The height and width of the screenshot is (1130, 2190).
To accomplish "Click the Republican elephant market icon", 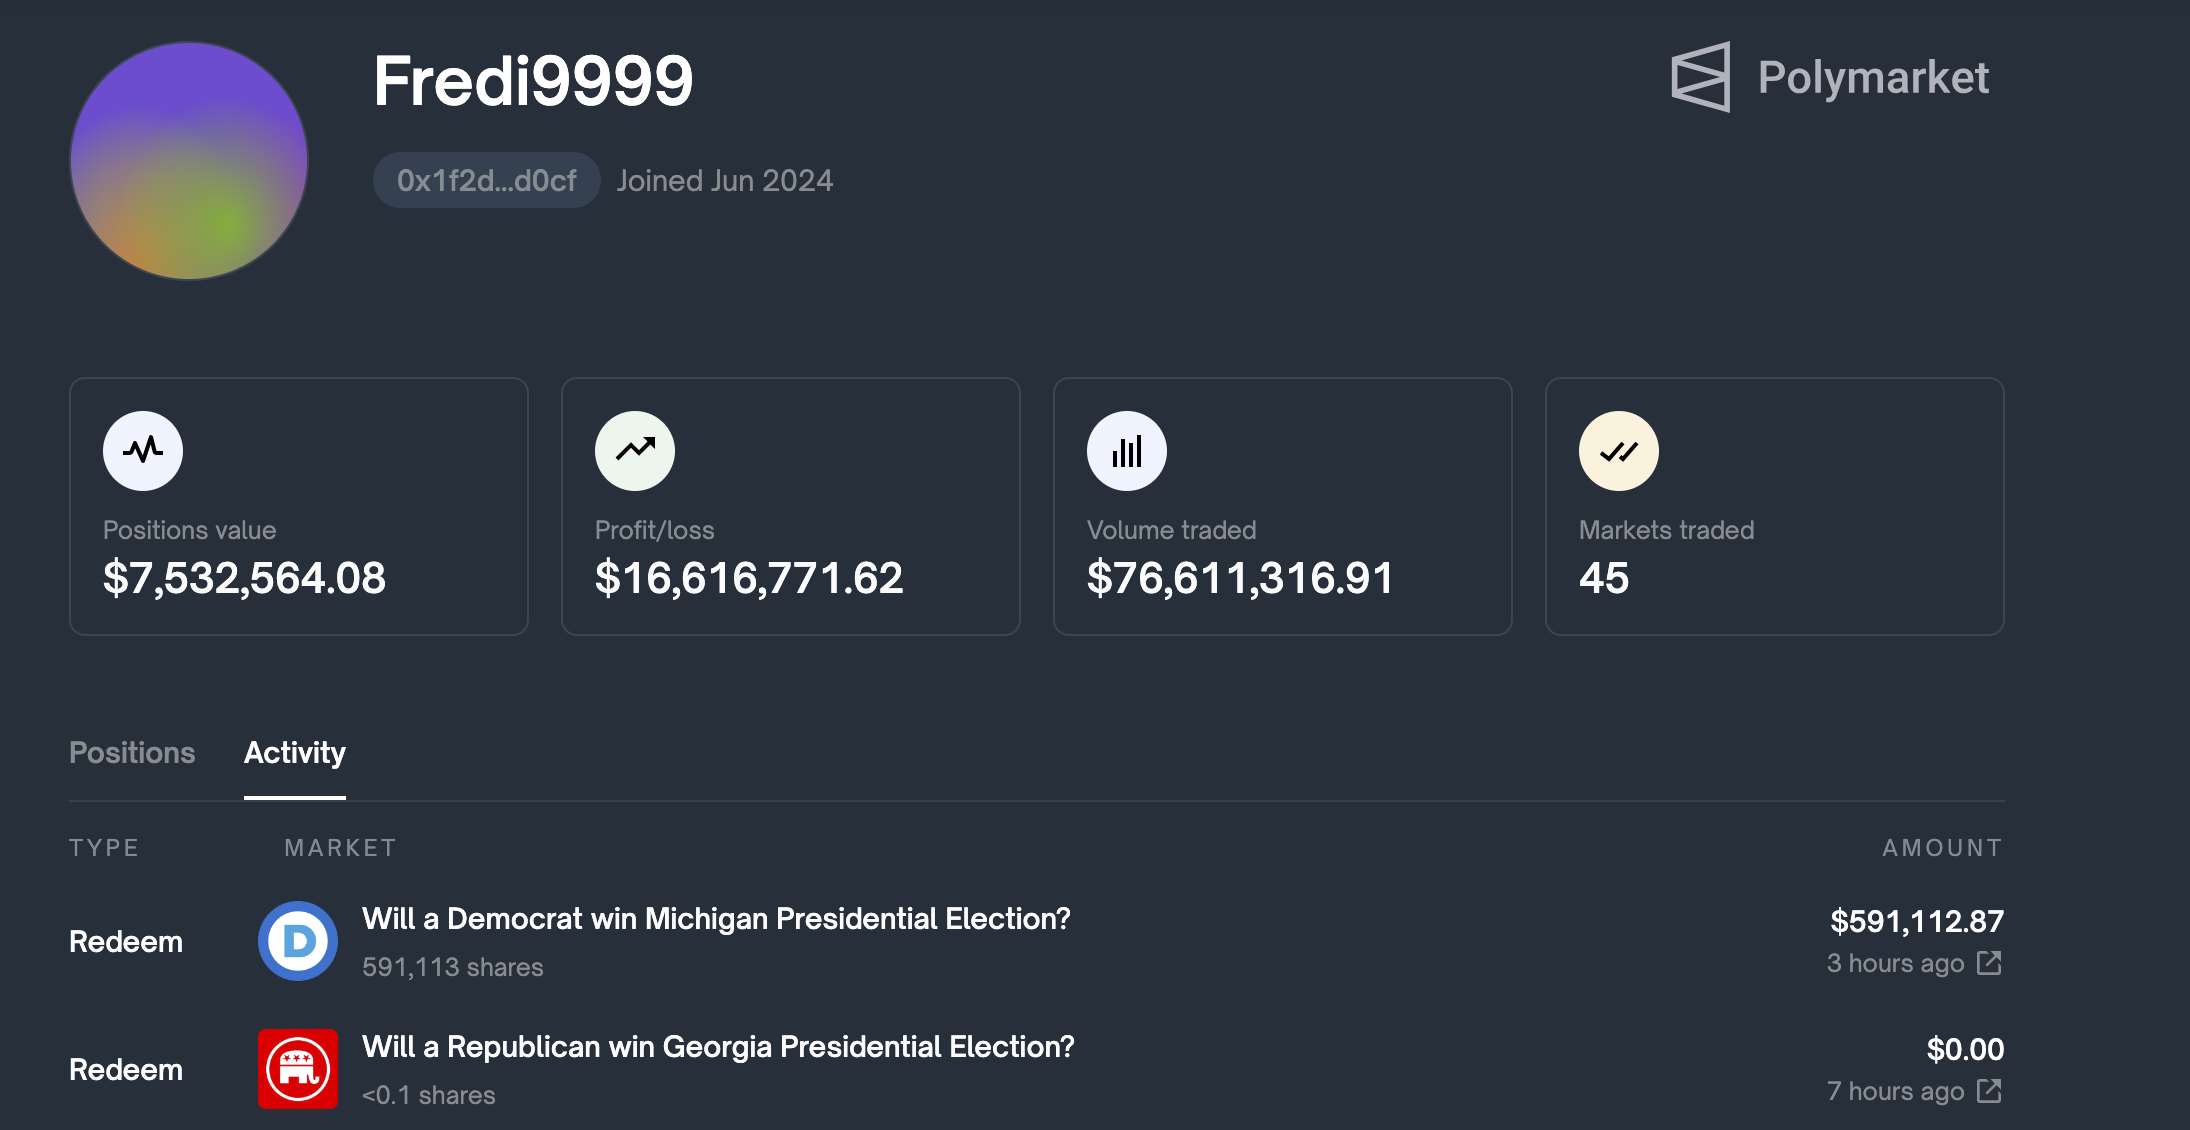I will (298, 1069).
